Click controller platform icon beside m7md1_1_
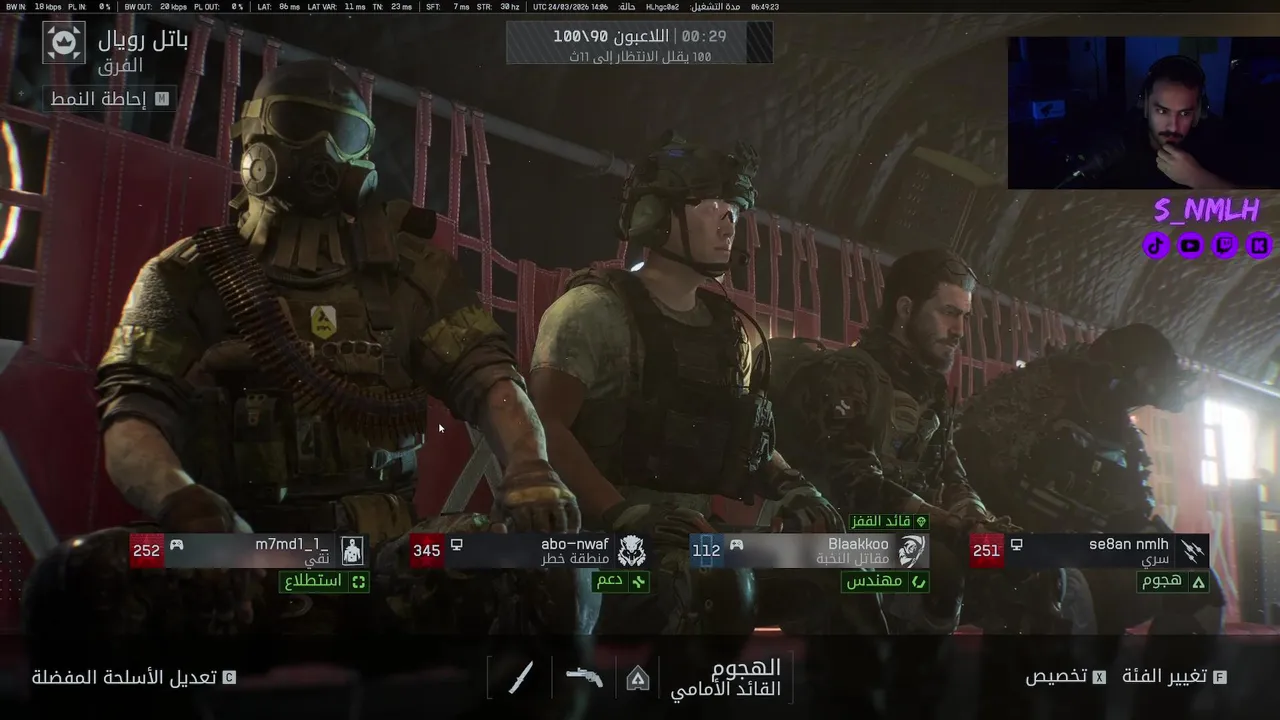The height and width of the screenshot is (720, 1280). [x=176, y=545]
